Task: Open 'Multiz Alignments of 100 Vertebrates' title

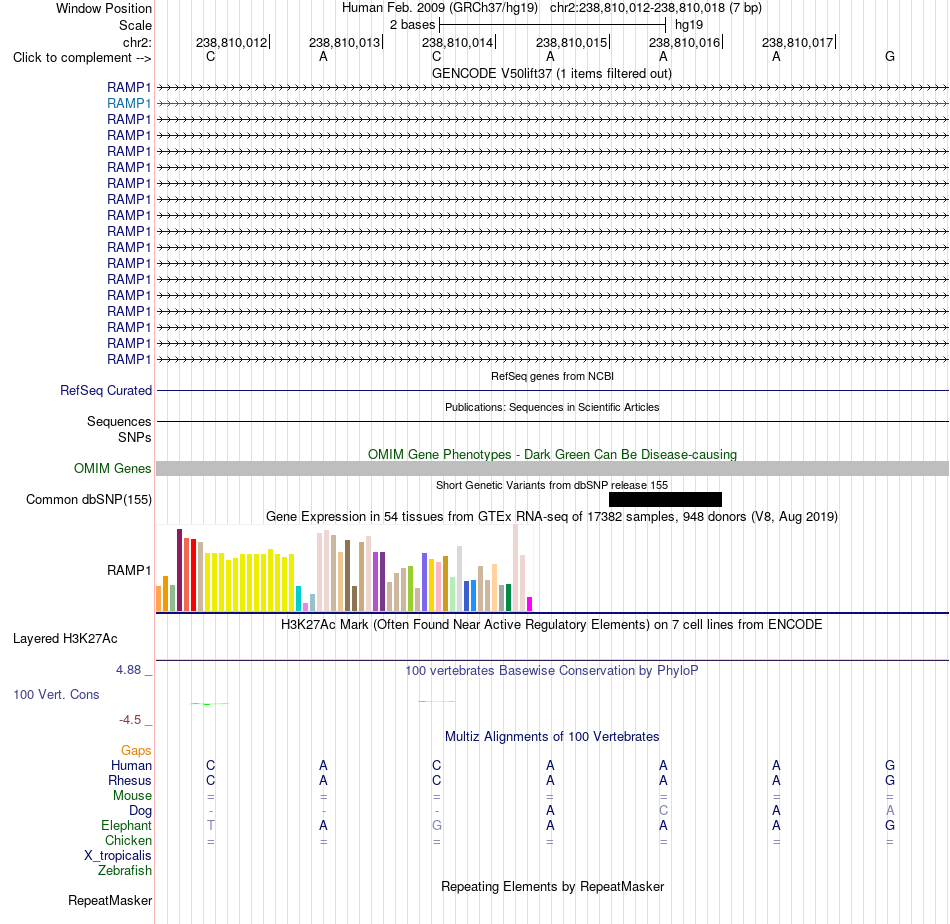Action: pyautogui.click(x=552, y=737)
